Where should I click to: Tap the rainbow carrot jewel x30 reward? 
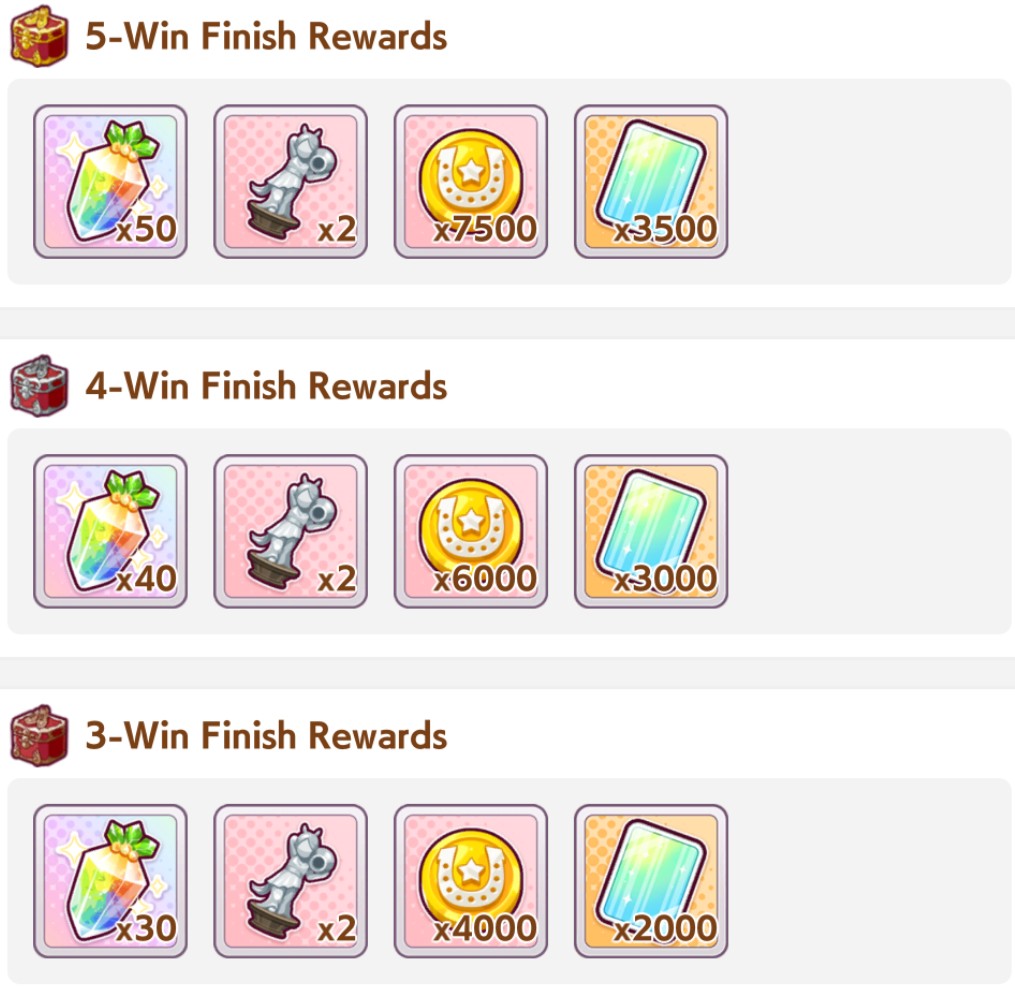[x=110, y=881]
